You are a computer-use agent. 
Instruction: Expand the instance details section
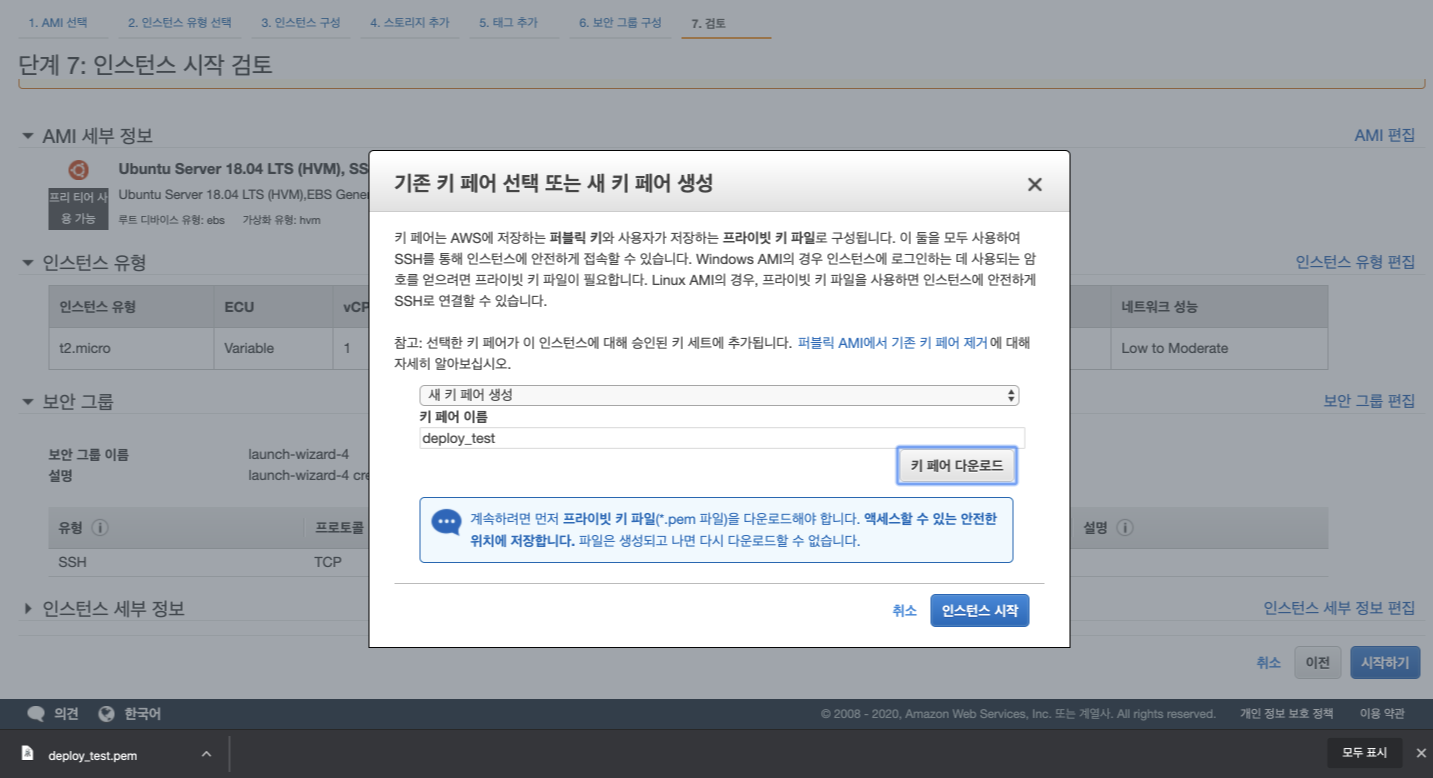click(x=28, y=609)
